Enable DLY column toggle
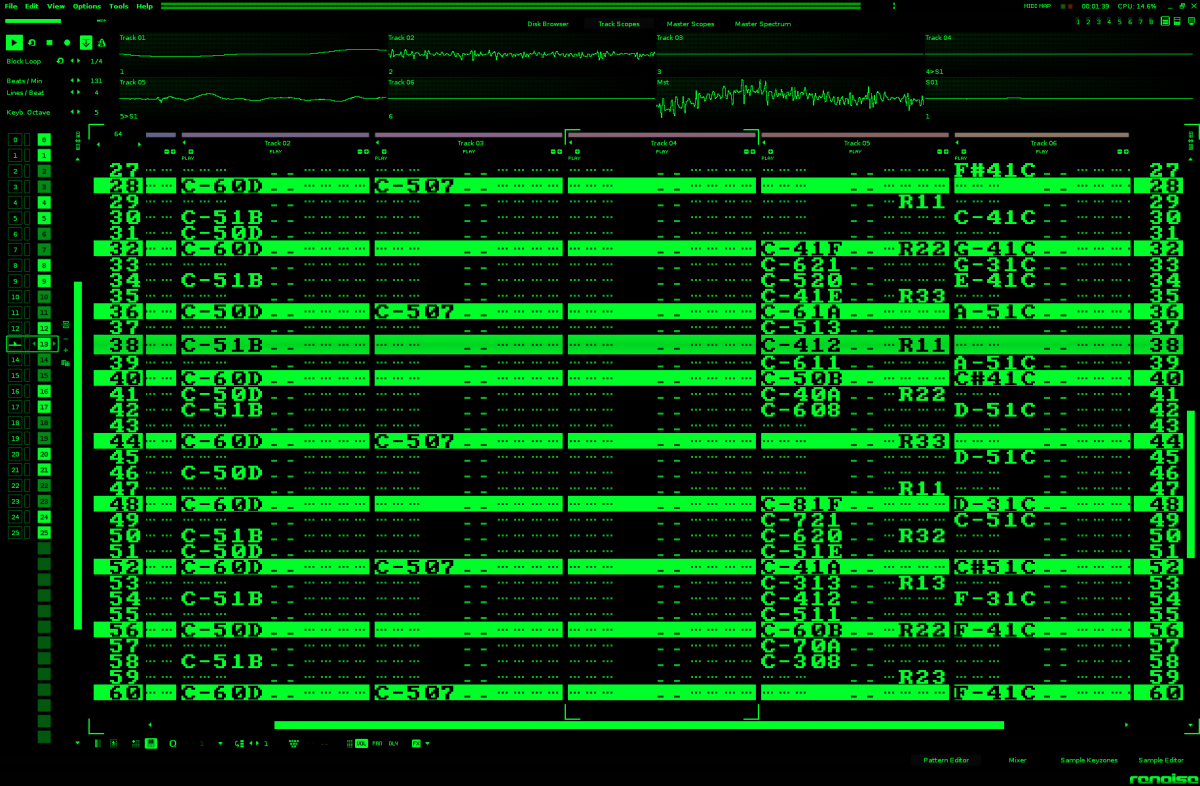The height and width of the screenshot is (786, 1200). point(393,743)
